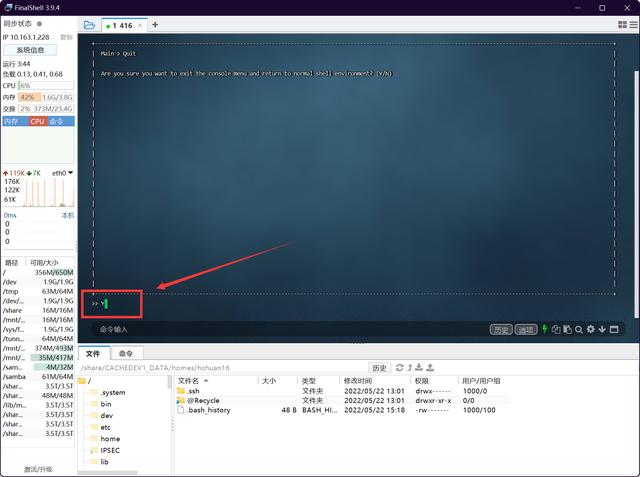The image size is (640, 477).
Task: Click the folder tree vertical scrollbar
Action: pyautogui.click(x=170, y=382)
